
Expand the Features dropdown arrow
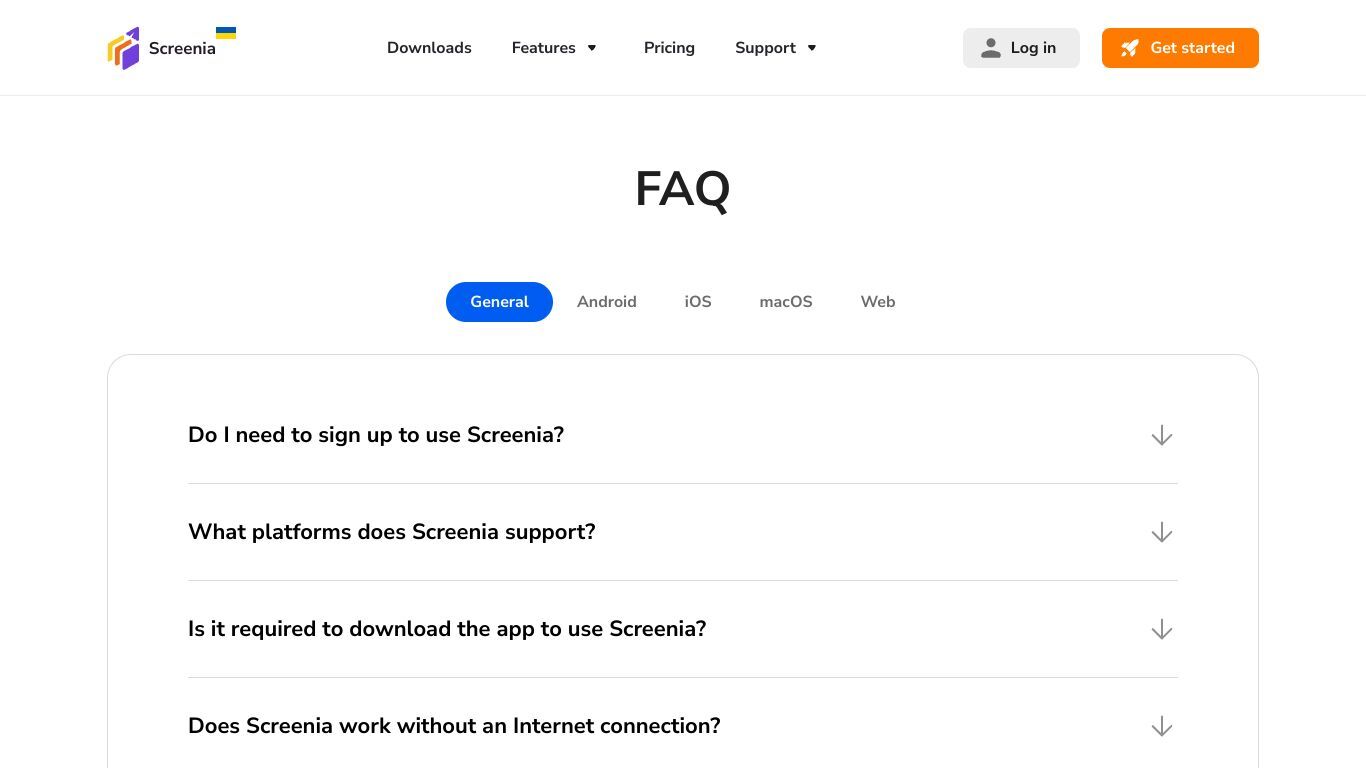click(592, 48)
